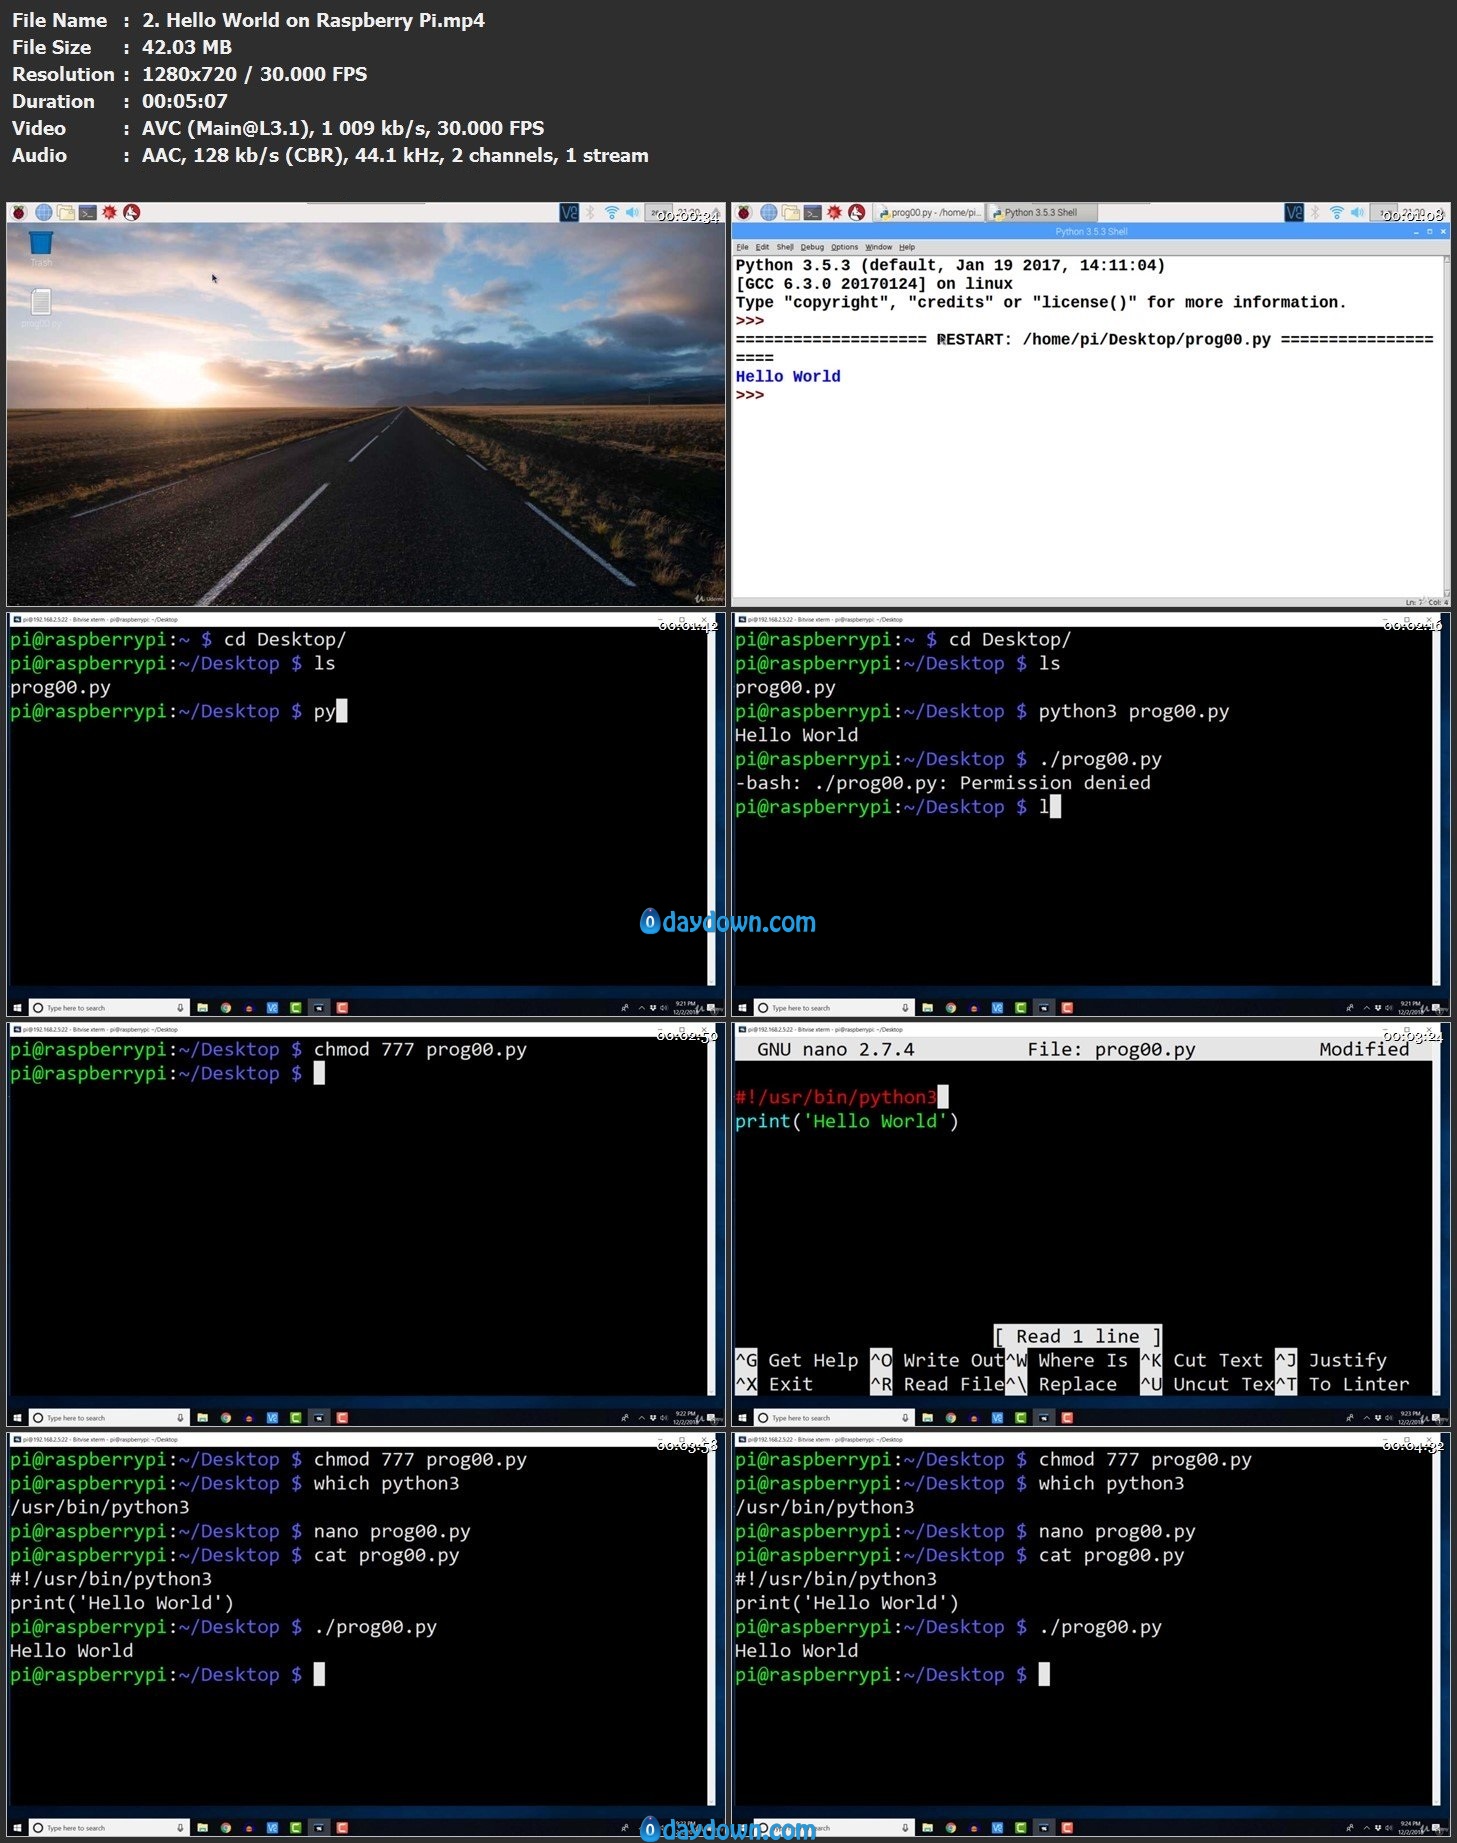Screen dimensions: 1457x1843
Task: Open the Options menu in the Python Shell
Action: point(844,247)
